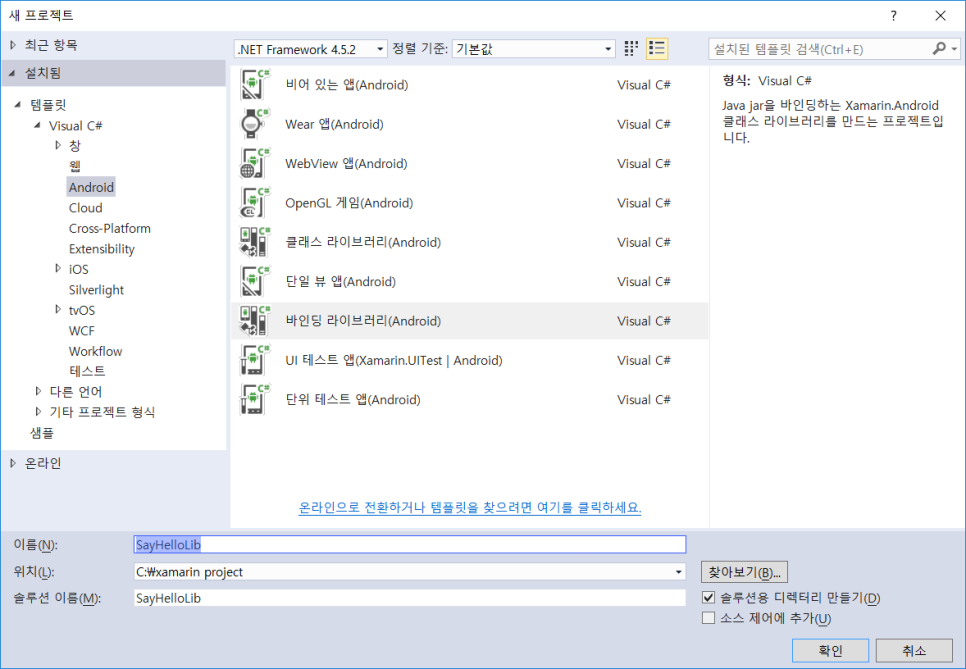966x669 pixels.
Task: Switch to medium icons list view
Action: [657, 49]
